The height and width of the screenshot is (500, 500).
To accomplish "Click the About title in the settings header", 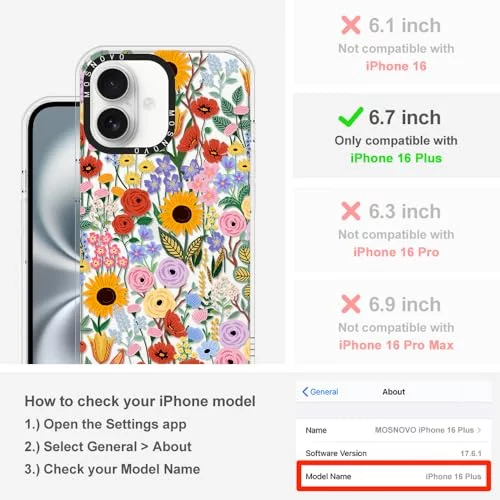I will click(x=393, y=392).
